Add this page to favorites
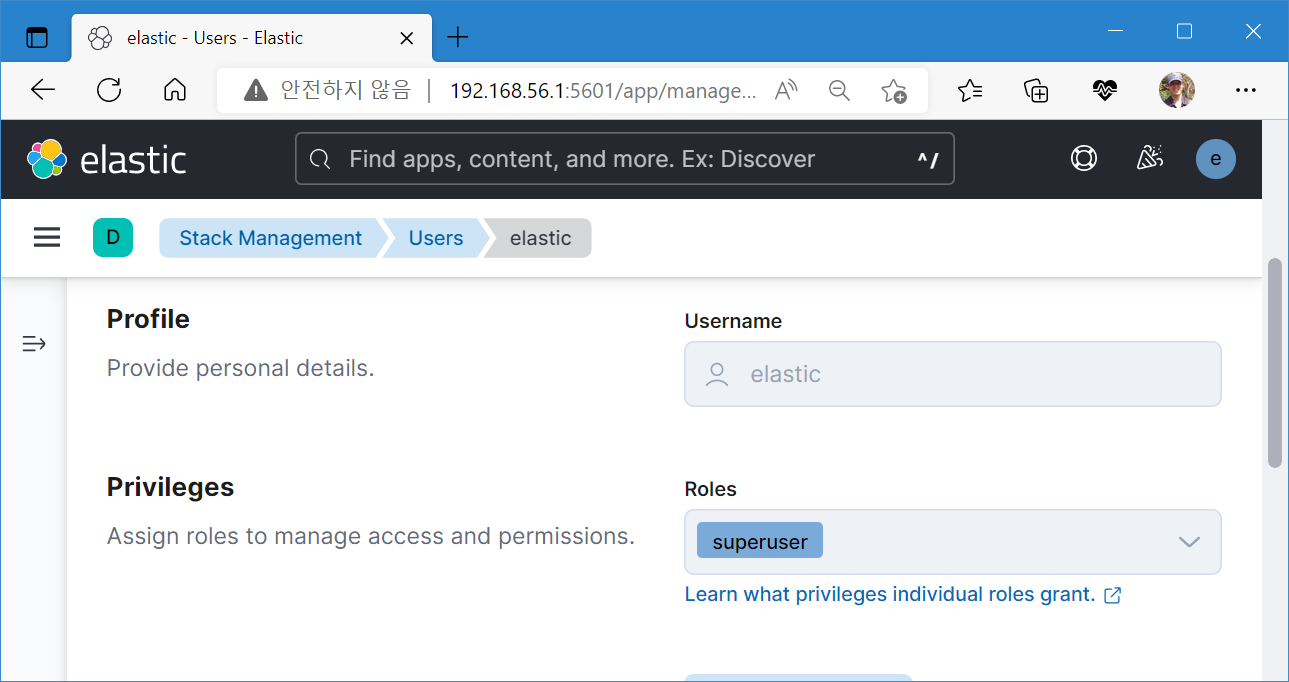 click(x=893, y=91)
